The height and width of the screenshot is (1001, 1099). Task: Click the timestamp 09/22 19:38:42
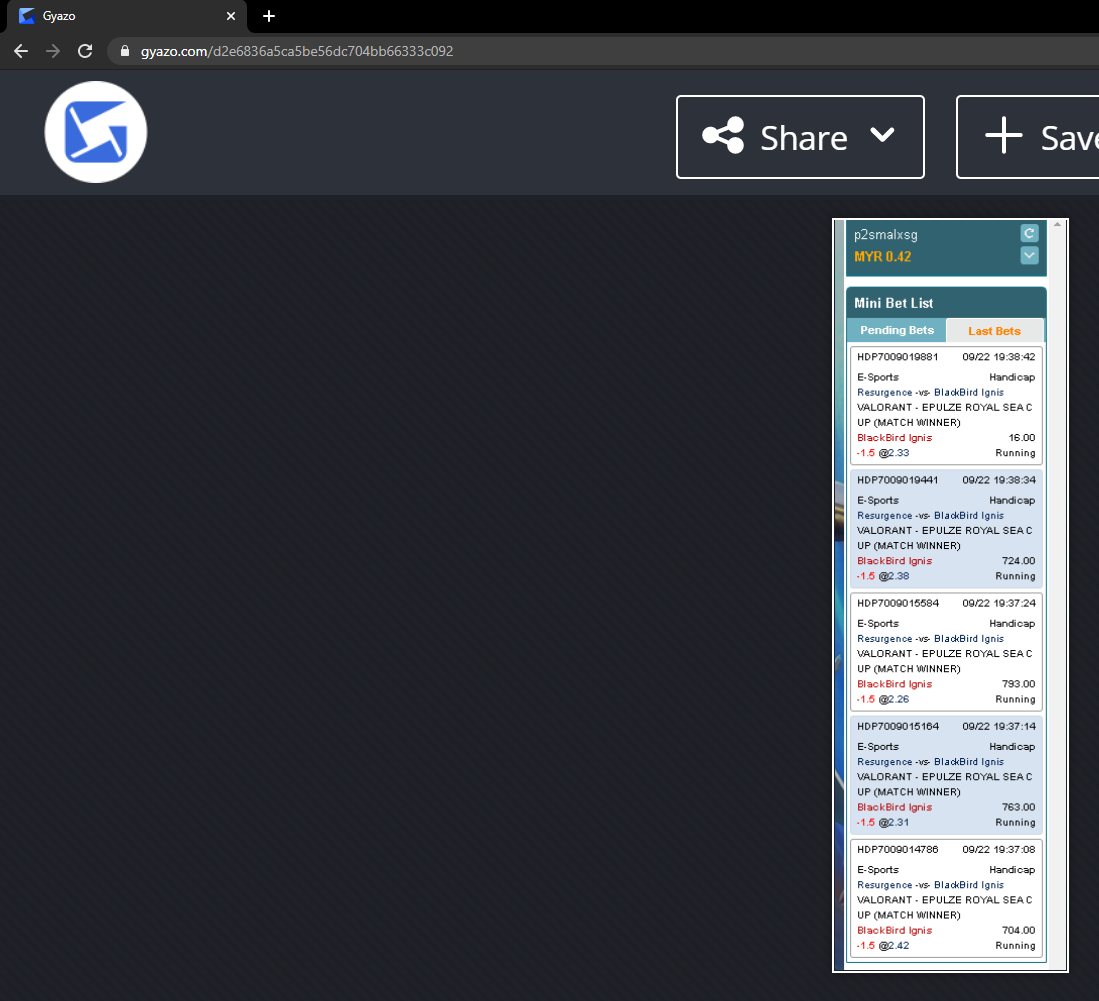point(999,357)
